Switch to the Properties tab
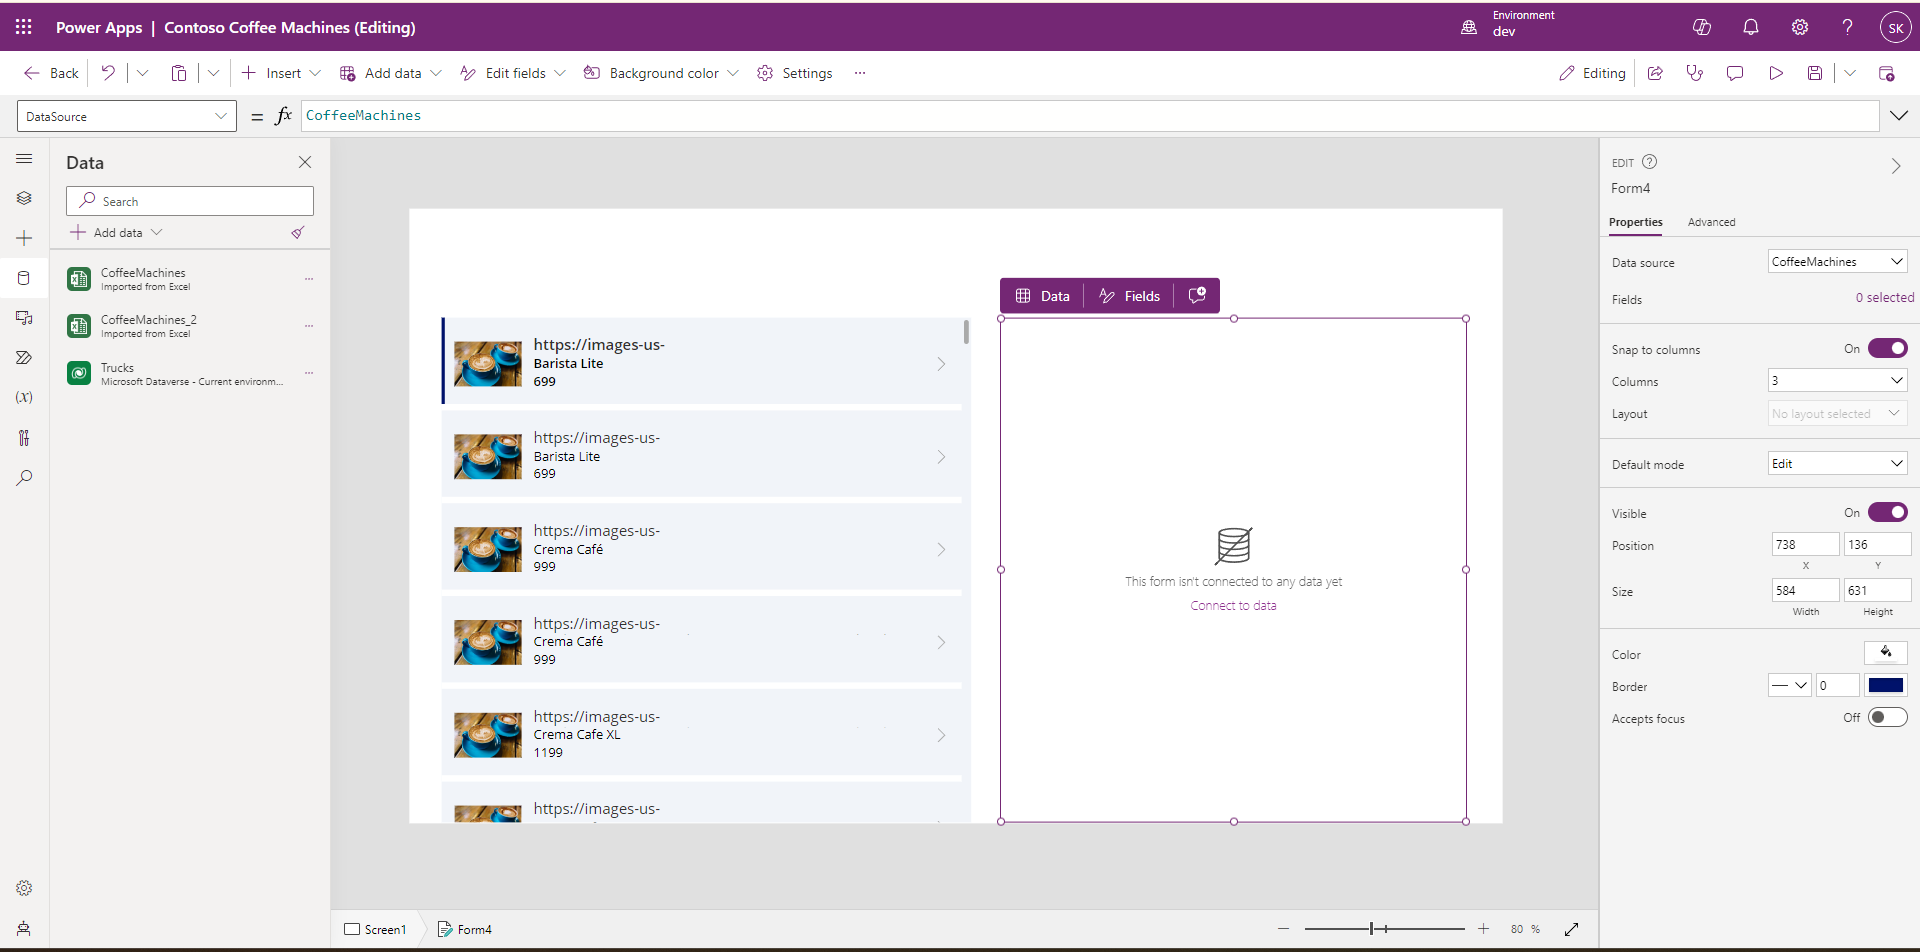This screenshot has width=1920, height=952. pyautogui.click(x=1635, y=222)
